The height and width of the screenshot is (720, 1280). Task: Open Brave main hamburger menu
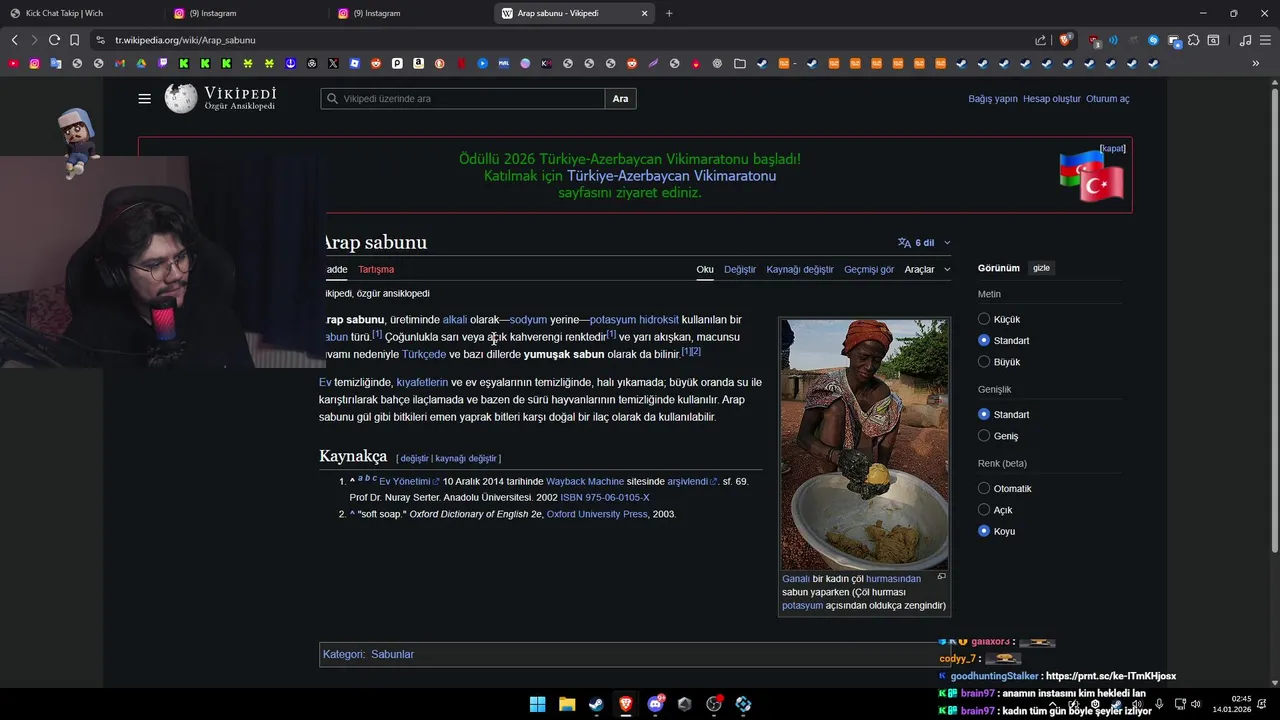[1265, 40]
